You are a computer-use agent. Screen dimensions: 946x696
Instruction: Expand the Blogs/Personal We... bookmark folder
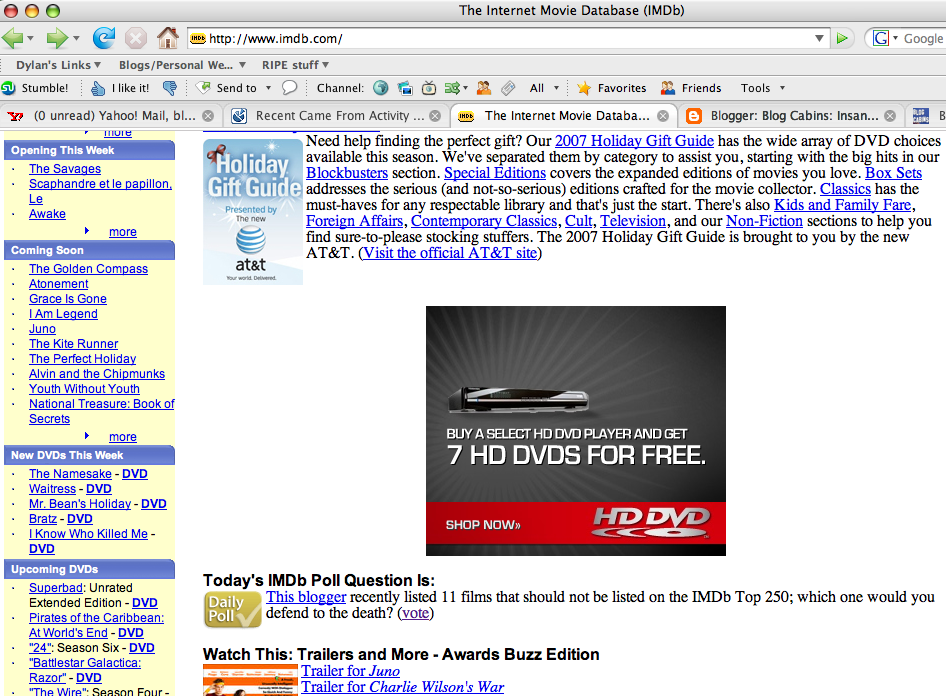point(182,65)
